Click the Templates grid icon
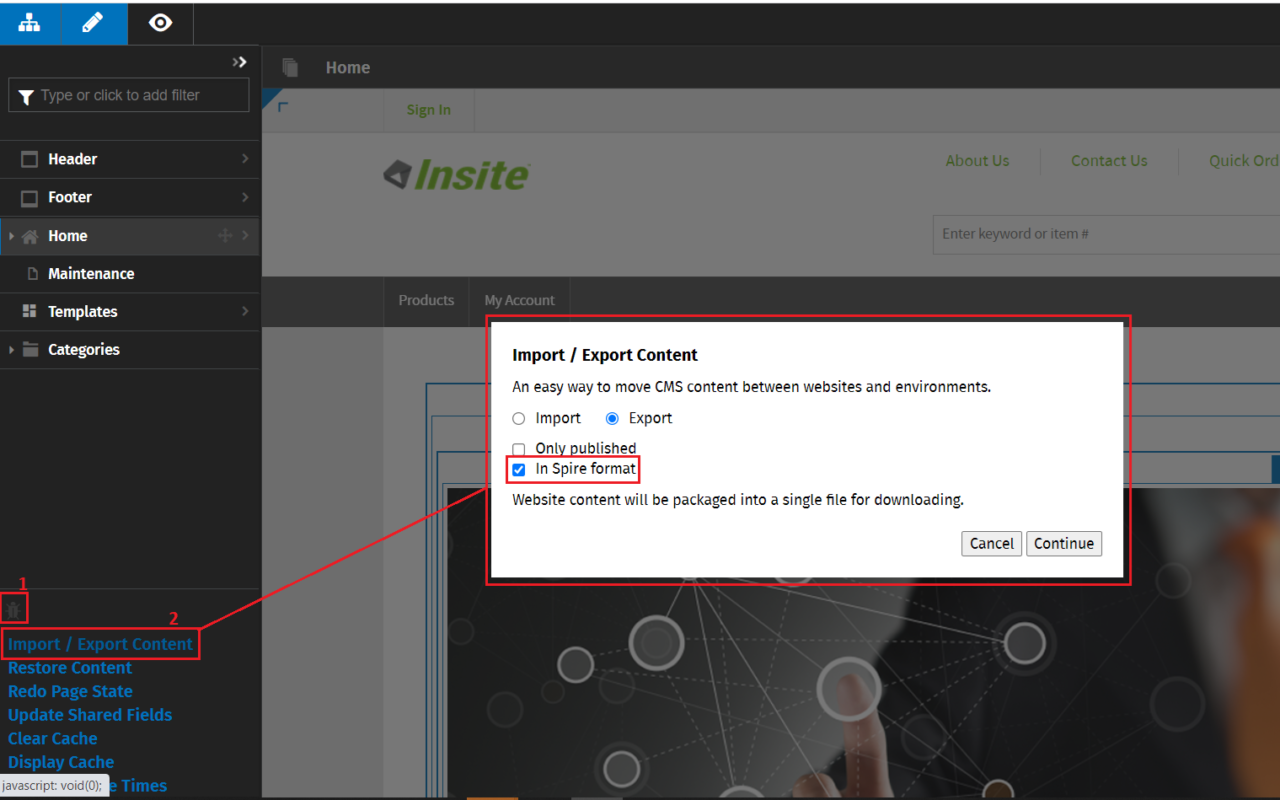1280x800 pixels. coord(32,311)
